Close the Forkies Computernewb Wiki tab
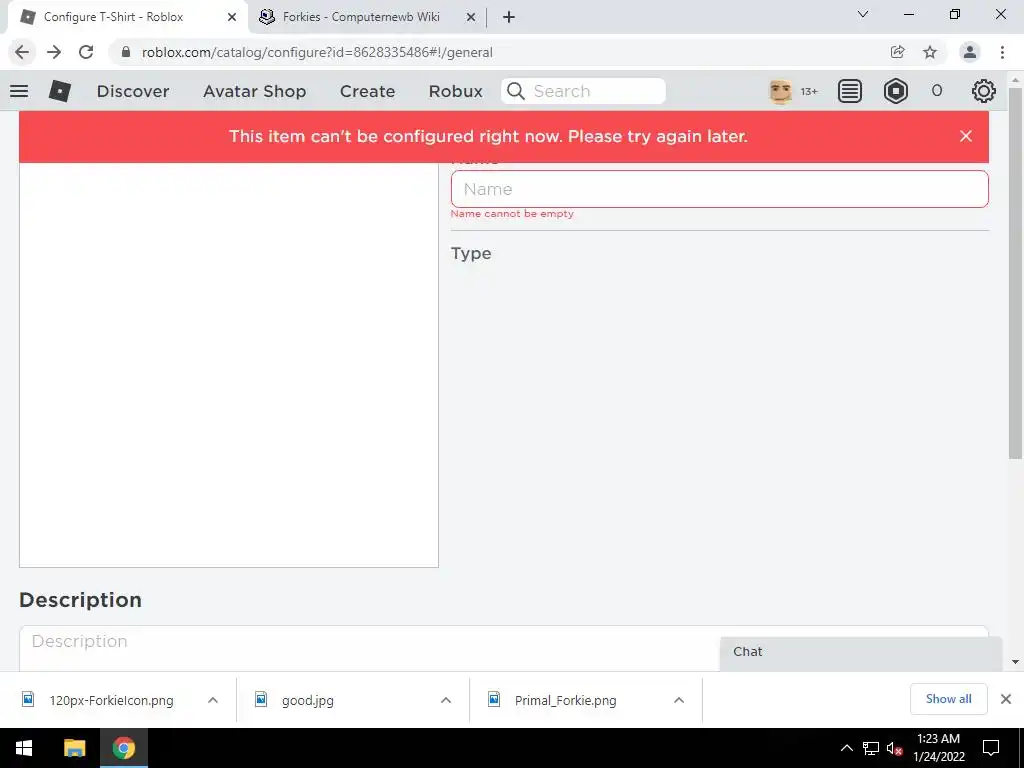This screenshot has width=1024, height=768. click(x=470, y=17)
